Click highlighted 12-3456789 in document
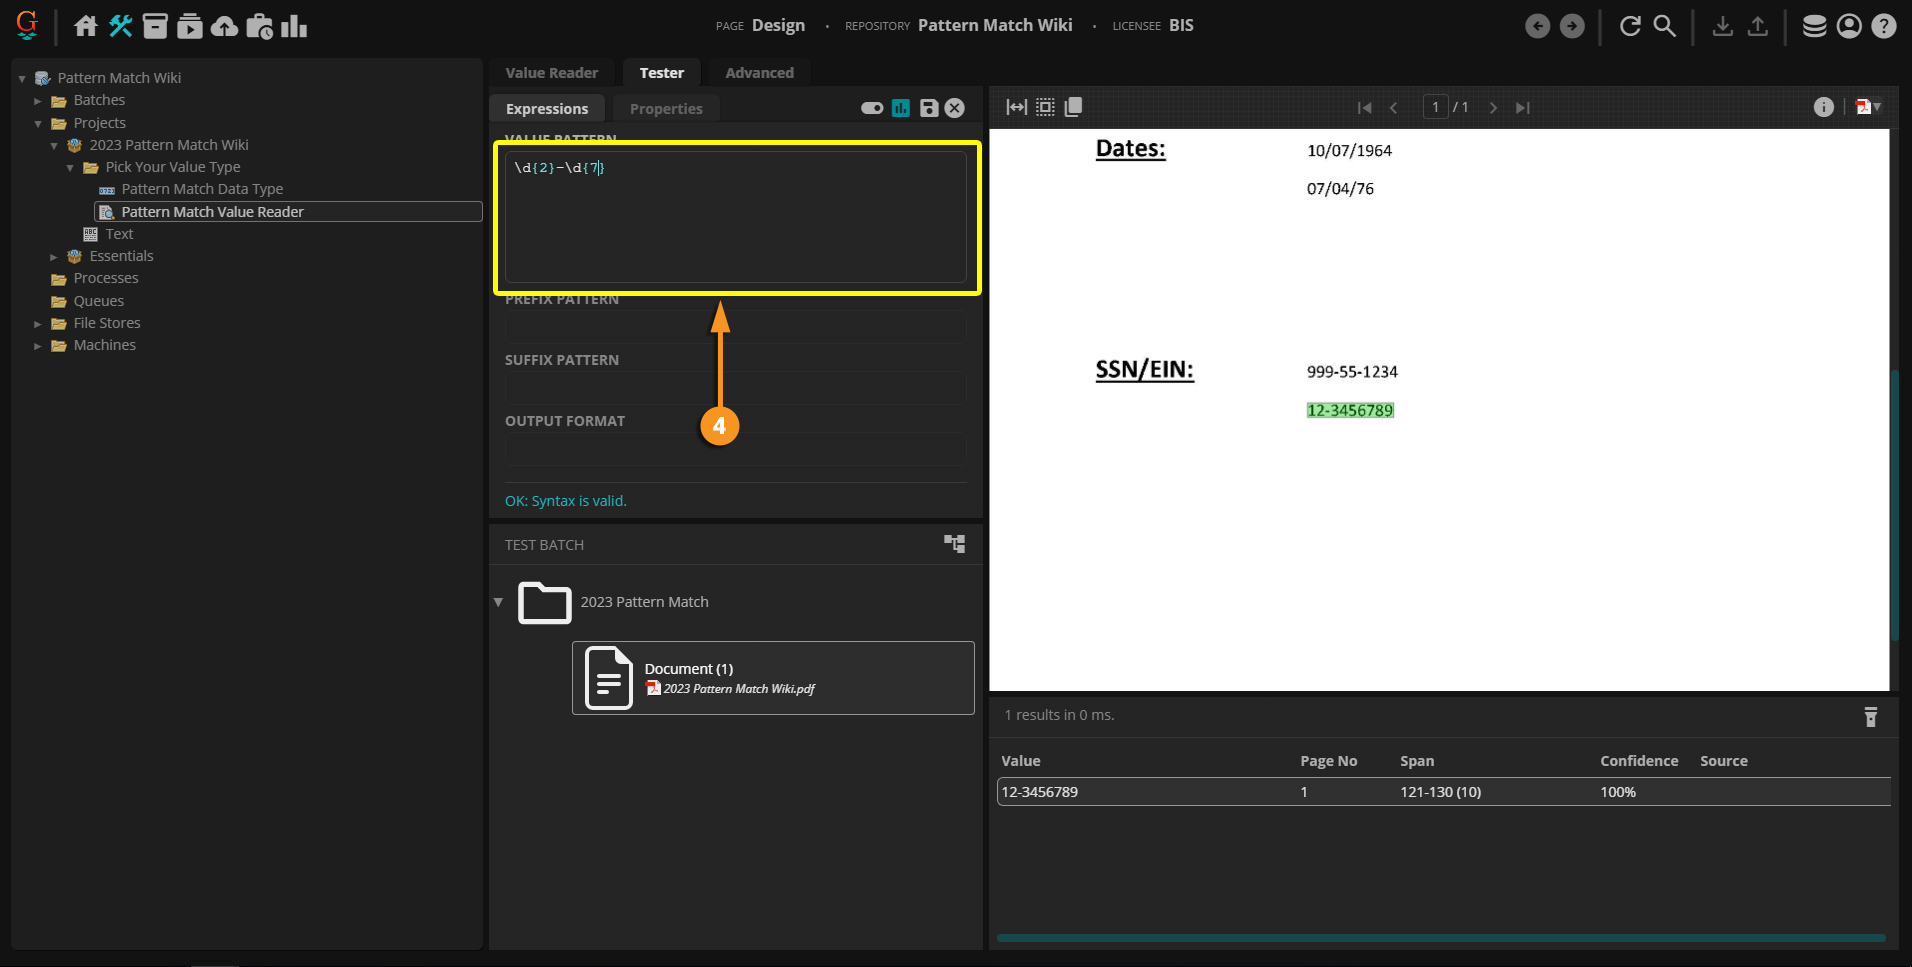 [1350, 410]
